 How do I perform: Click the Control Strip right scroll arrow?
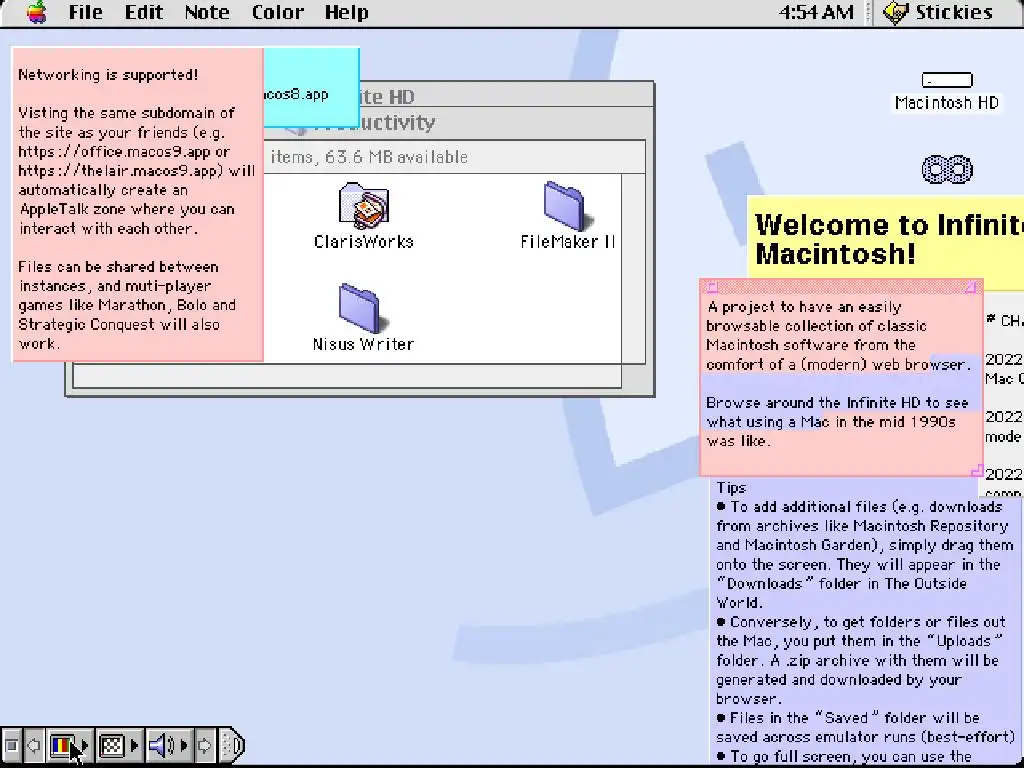(x=204, y=745)
